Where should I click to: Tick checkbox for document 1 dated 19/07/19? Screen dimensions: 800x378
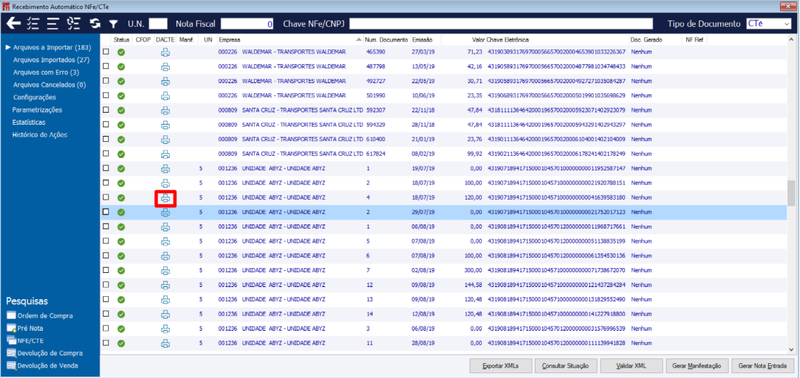pos(106,168)
